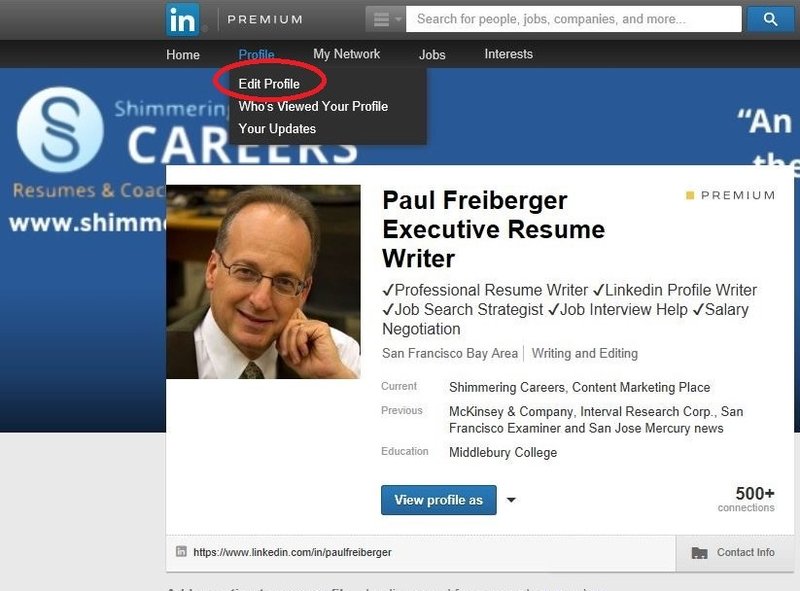Click the LinkedIn logo icon
Viewport: 800px width, 591px height.
[183, 19]
